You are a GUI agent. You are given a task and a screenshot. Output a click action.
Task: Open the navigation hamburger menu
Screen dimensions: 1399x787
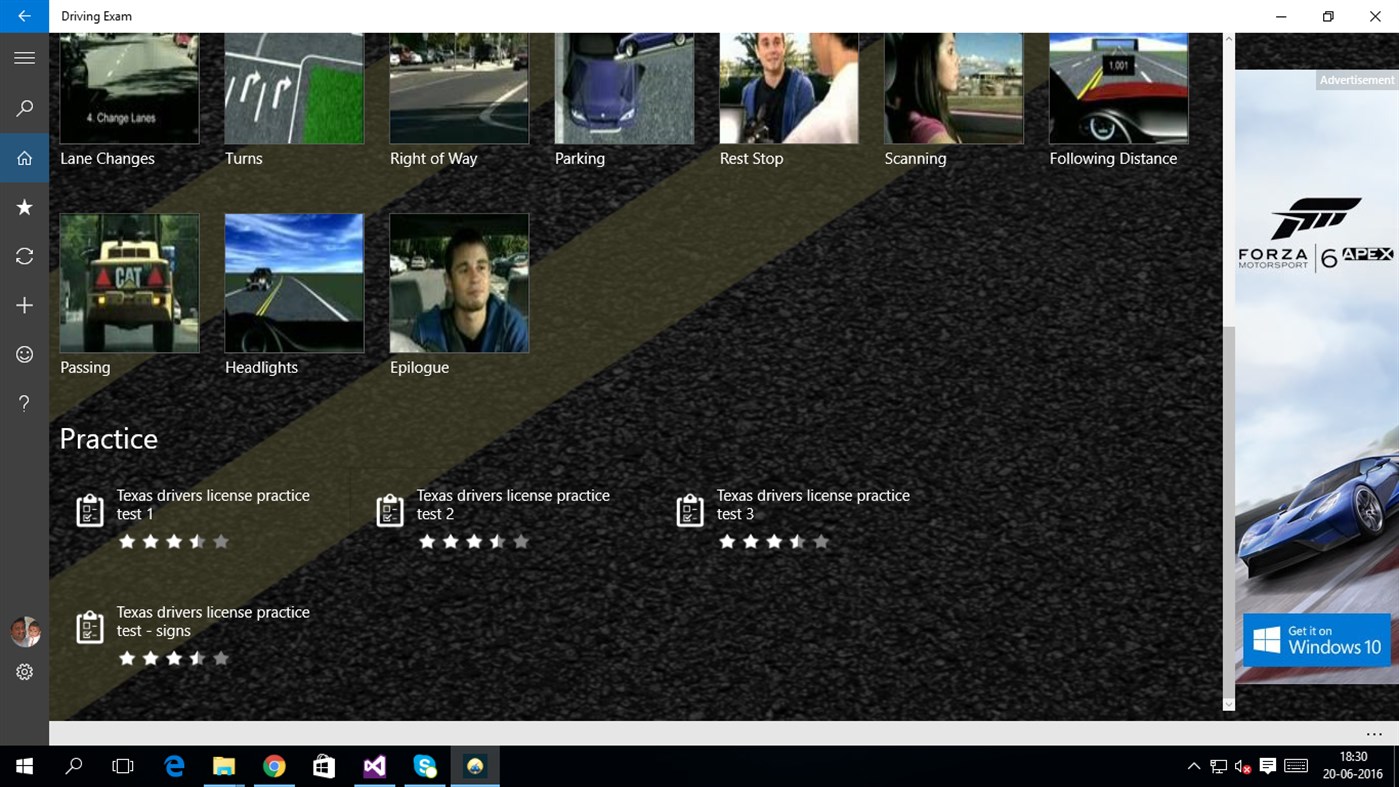[24, 57]
